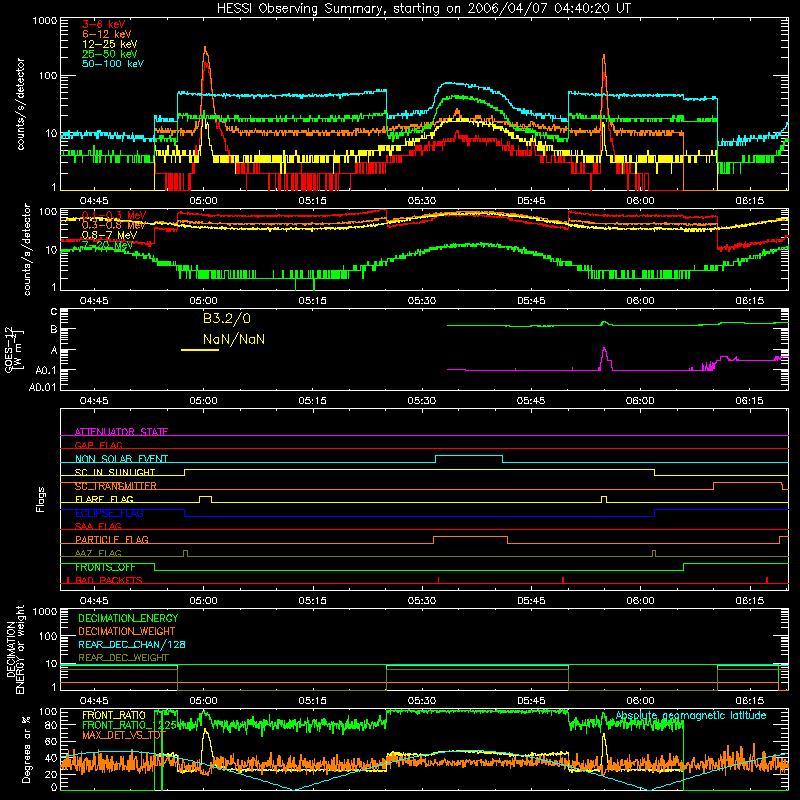Select the yellow 12-25 keV legend label
Screen dimensions: 800x800
(x=110, y=44)
